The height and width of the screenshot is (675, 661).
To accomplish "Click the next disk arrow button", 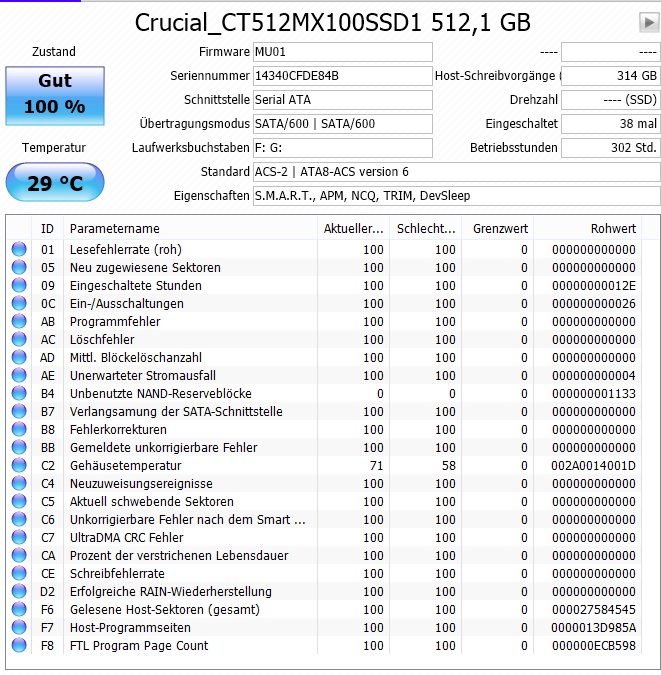I will 649,22.
